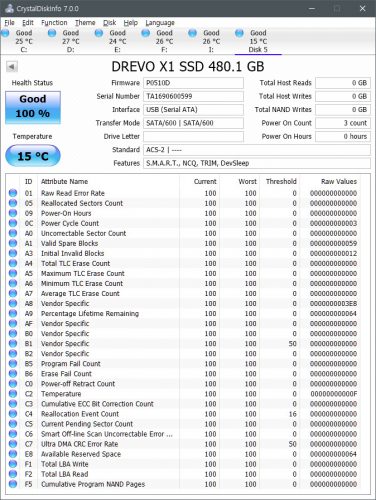Open the Language menu
The image size is (376, 500).
(160, 23)
